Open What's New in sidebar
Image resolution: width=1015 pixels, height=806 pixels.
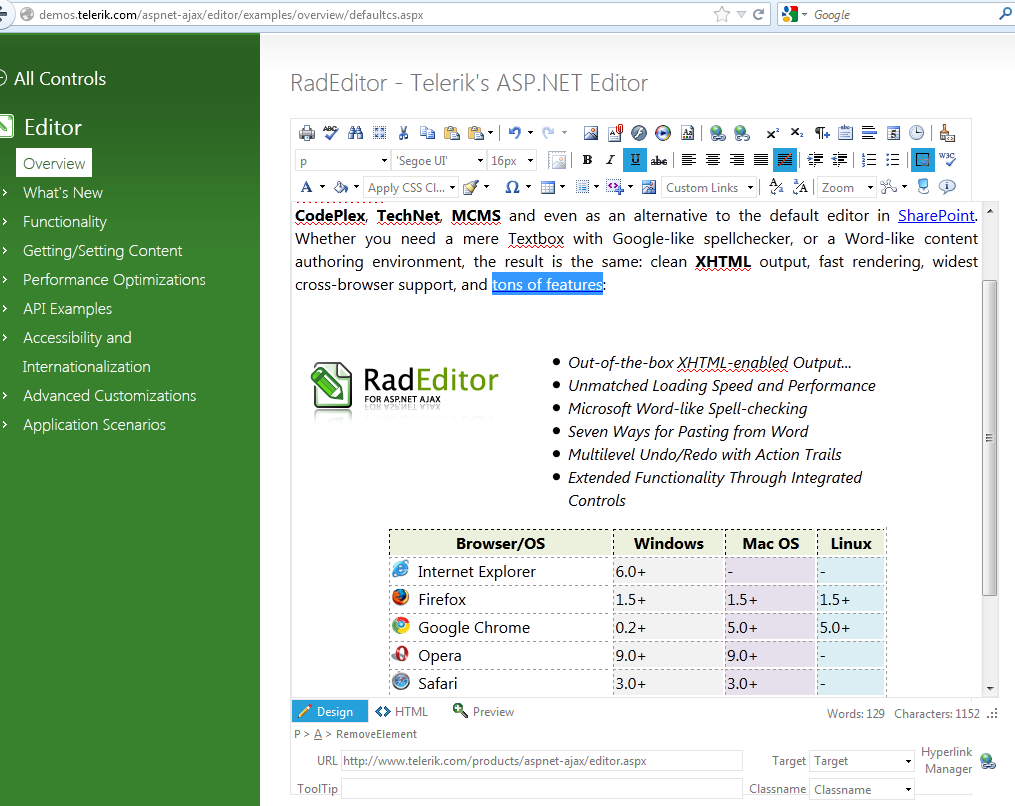(63, 193)
